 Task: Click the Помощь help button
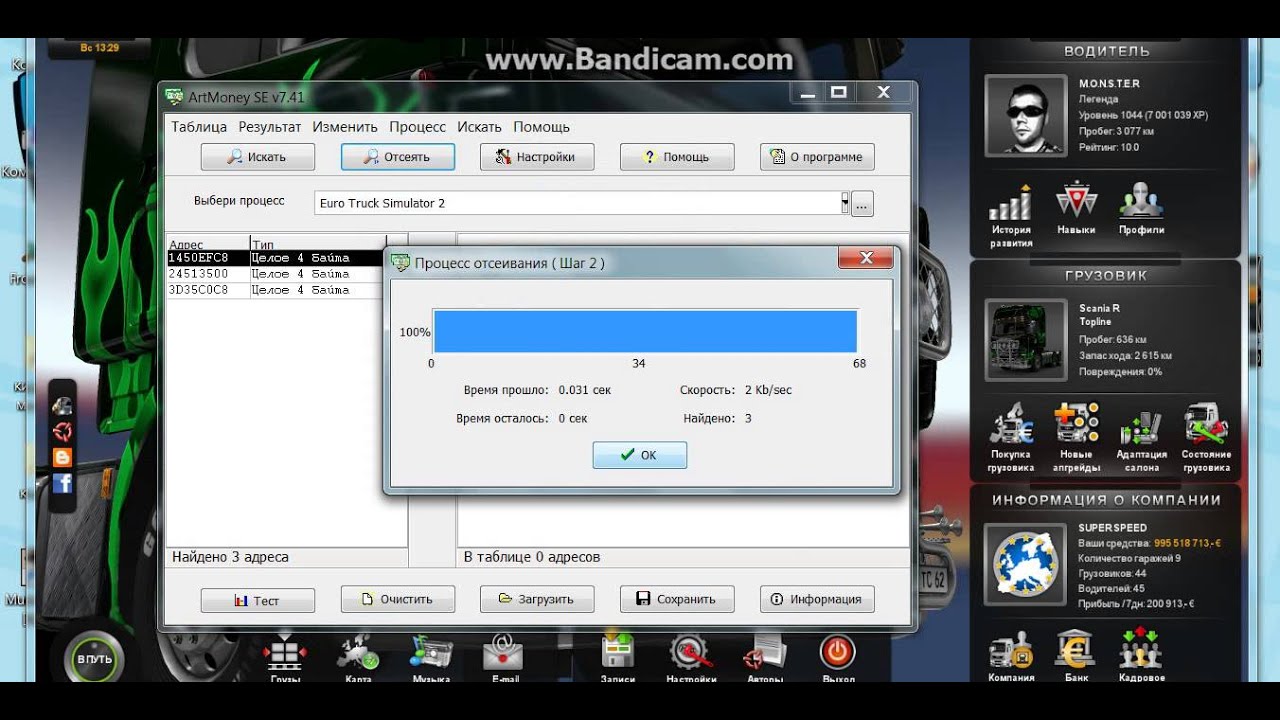click(677, 157)
